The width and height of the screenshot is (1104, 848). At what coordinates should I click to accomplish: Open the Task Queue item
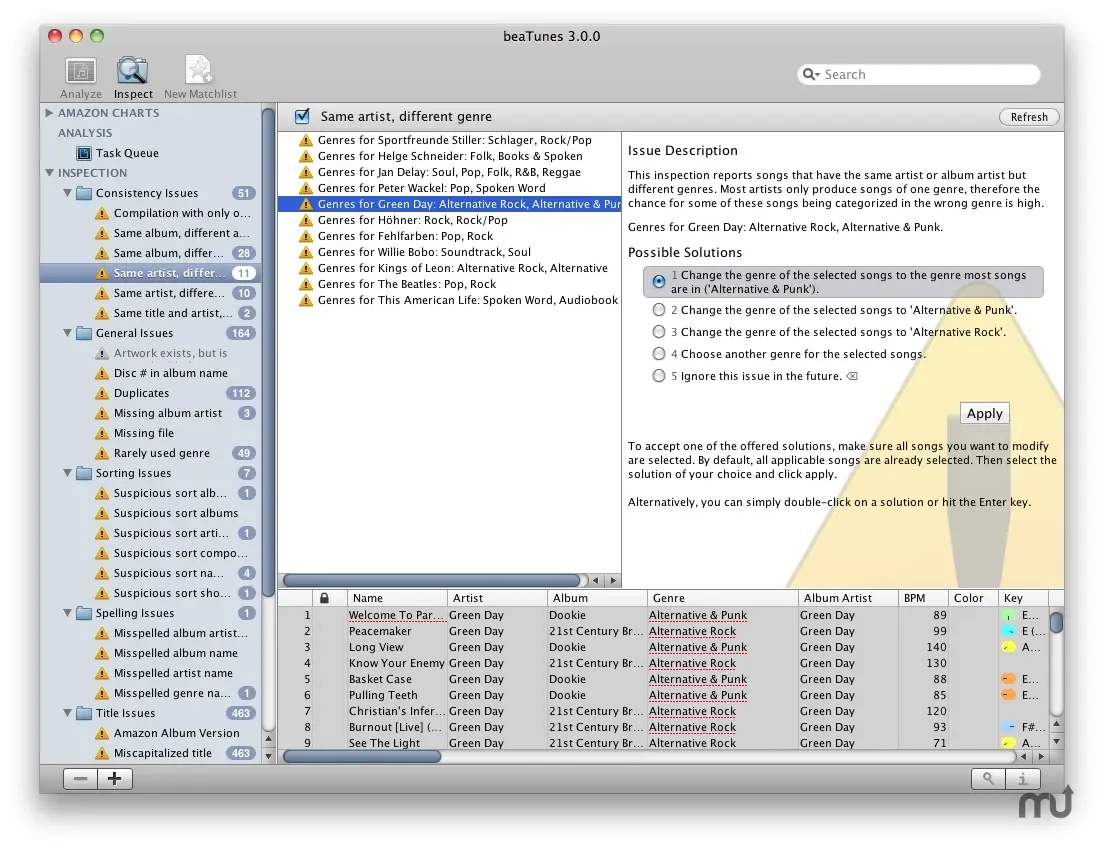click(127, 153)
